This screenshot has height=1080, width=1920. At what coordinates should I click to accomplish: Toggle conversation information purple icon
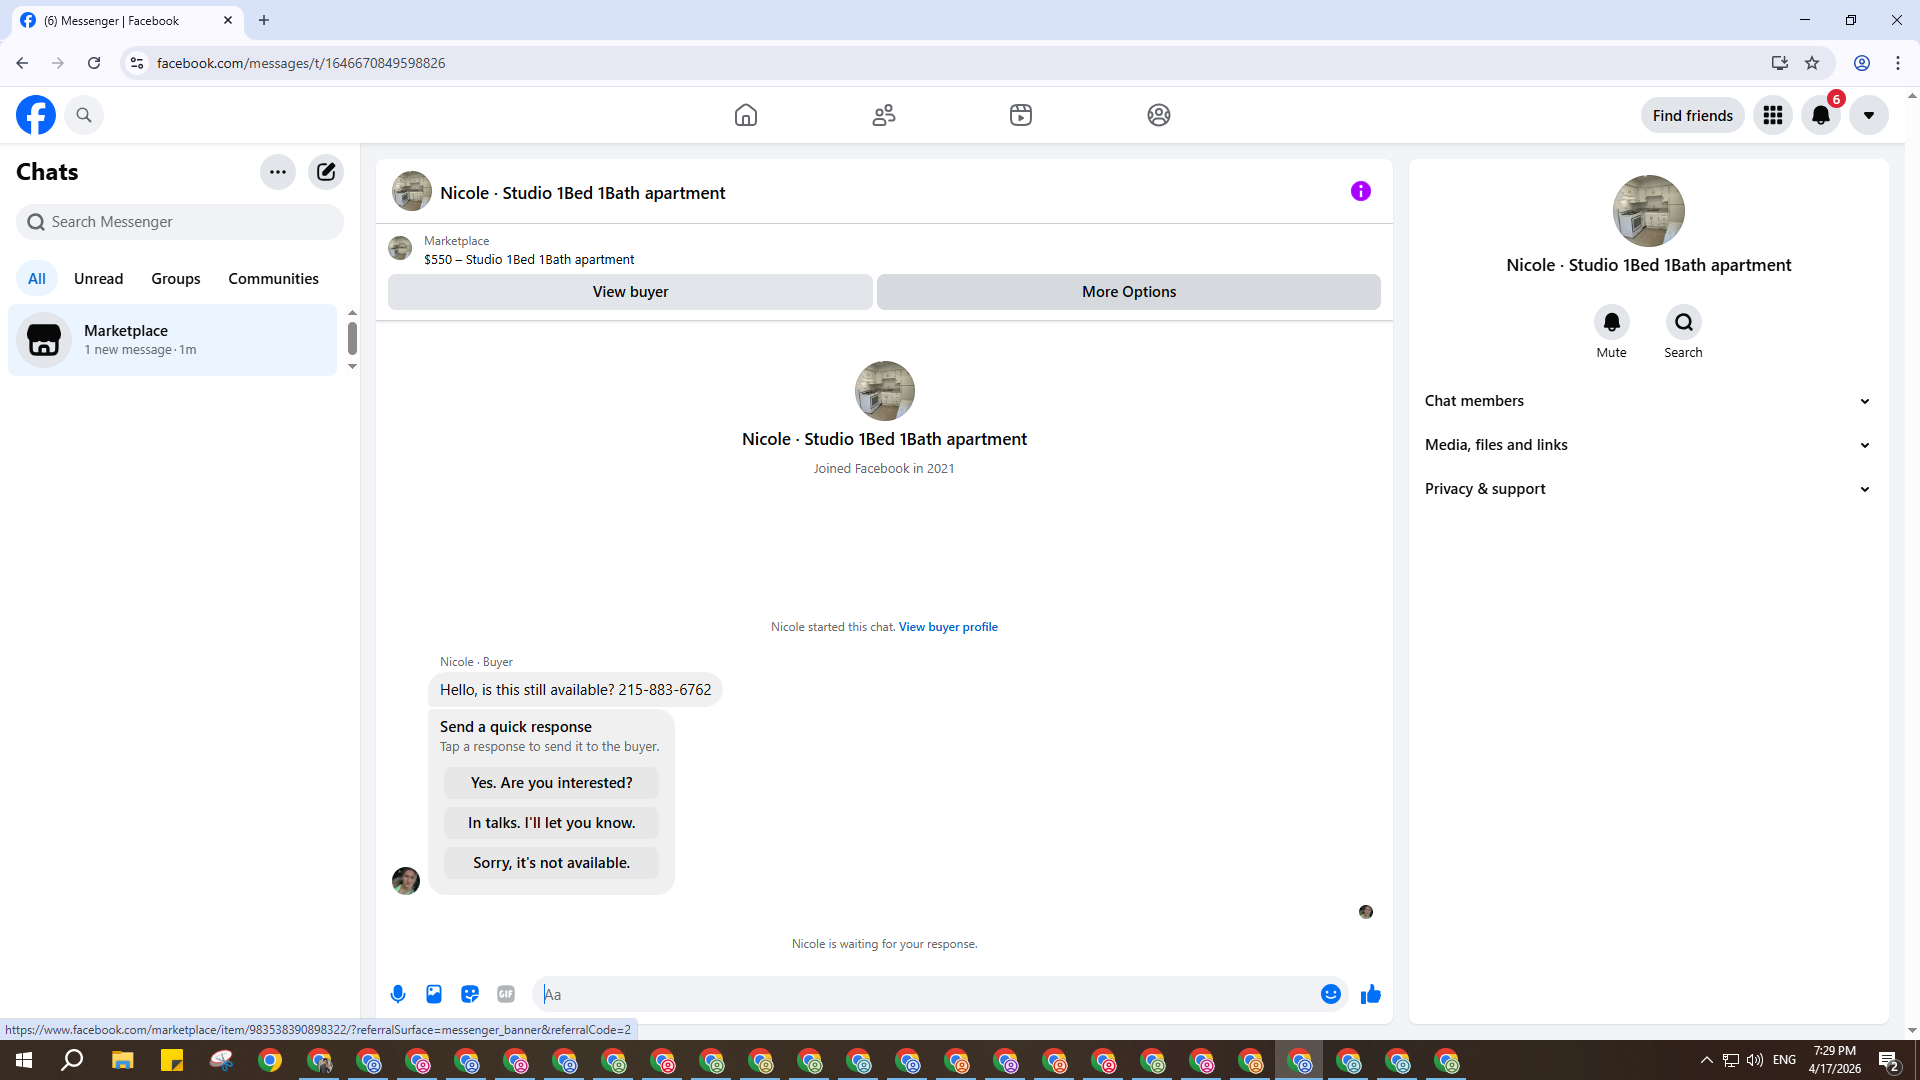point(1360,191)
